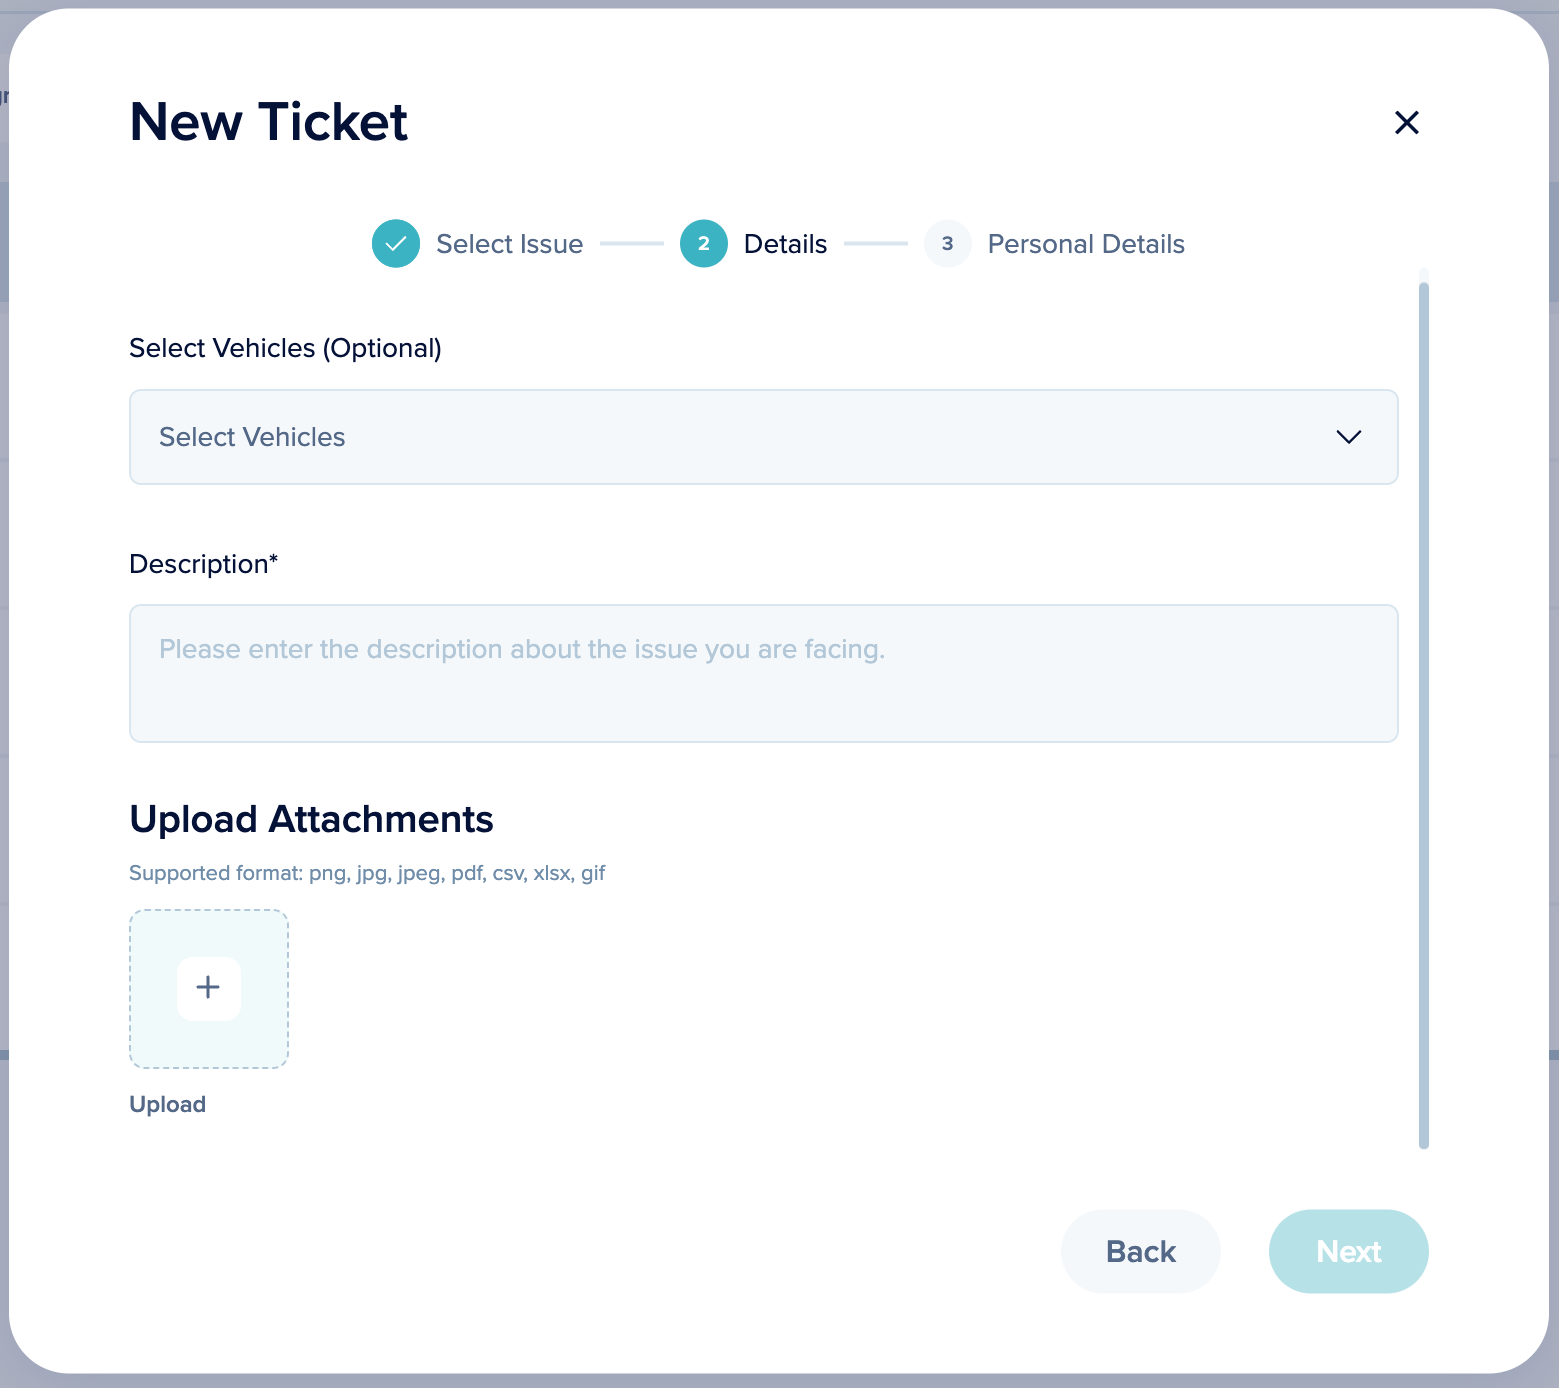Viewport: 1559px width, 1388px height.
Task: Select the step 3 circle icon
Action: click(x=948, y=244)
